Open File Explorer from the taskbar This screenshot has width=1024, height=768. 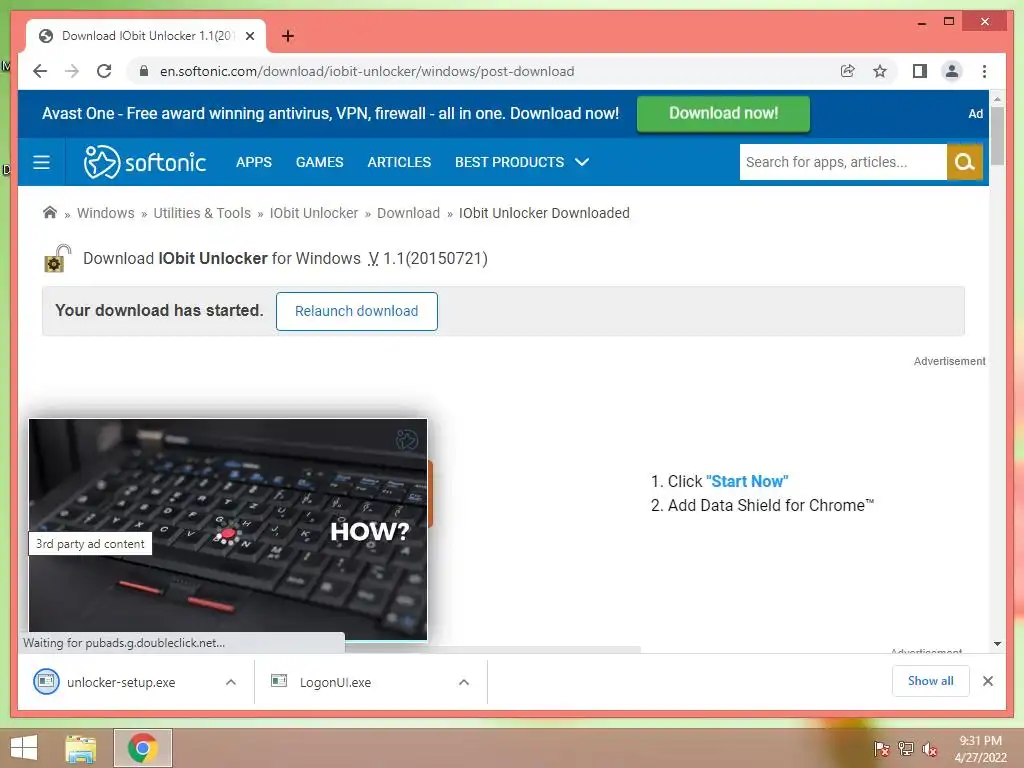pyautogui.click(x=80, y=748)
